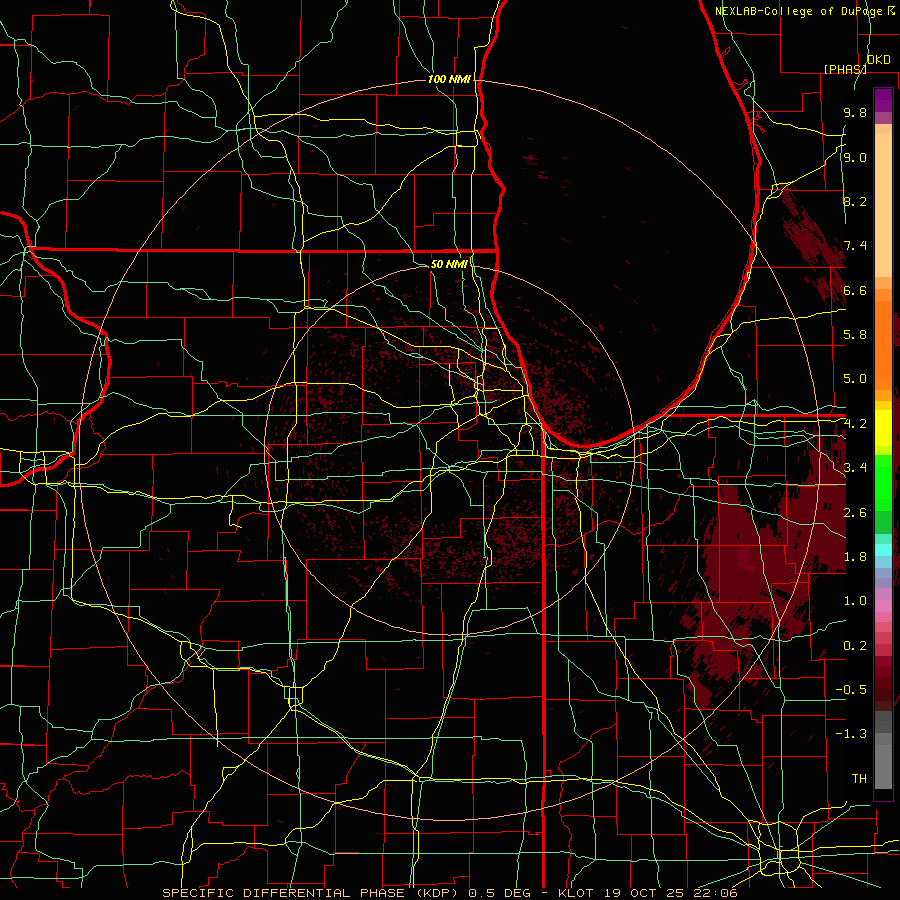Click the 3.4 scale value
This screenshot has height=900, width=900.
[x=855, y=468]
